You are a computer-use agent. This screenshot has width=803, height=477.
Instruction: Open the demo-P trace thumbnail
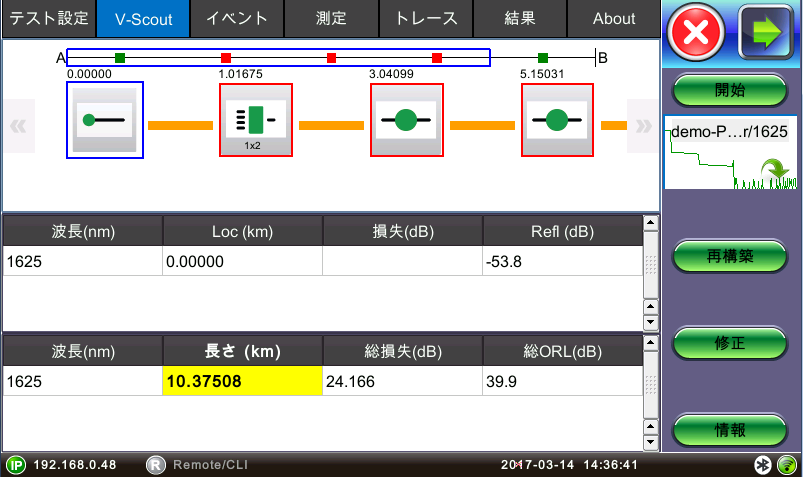pos(731,153)
